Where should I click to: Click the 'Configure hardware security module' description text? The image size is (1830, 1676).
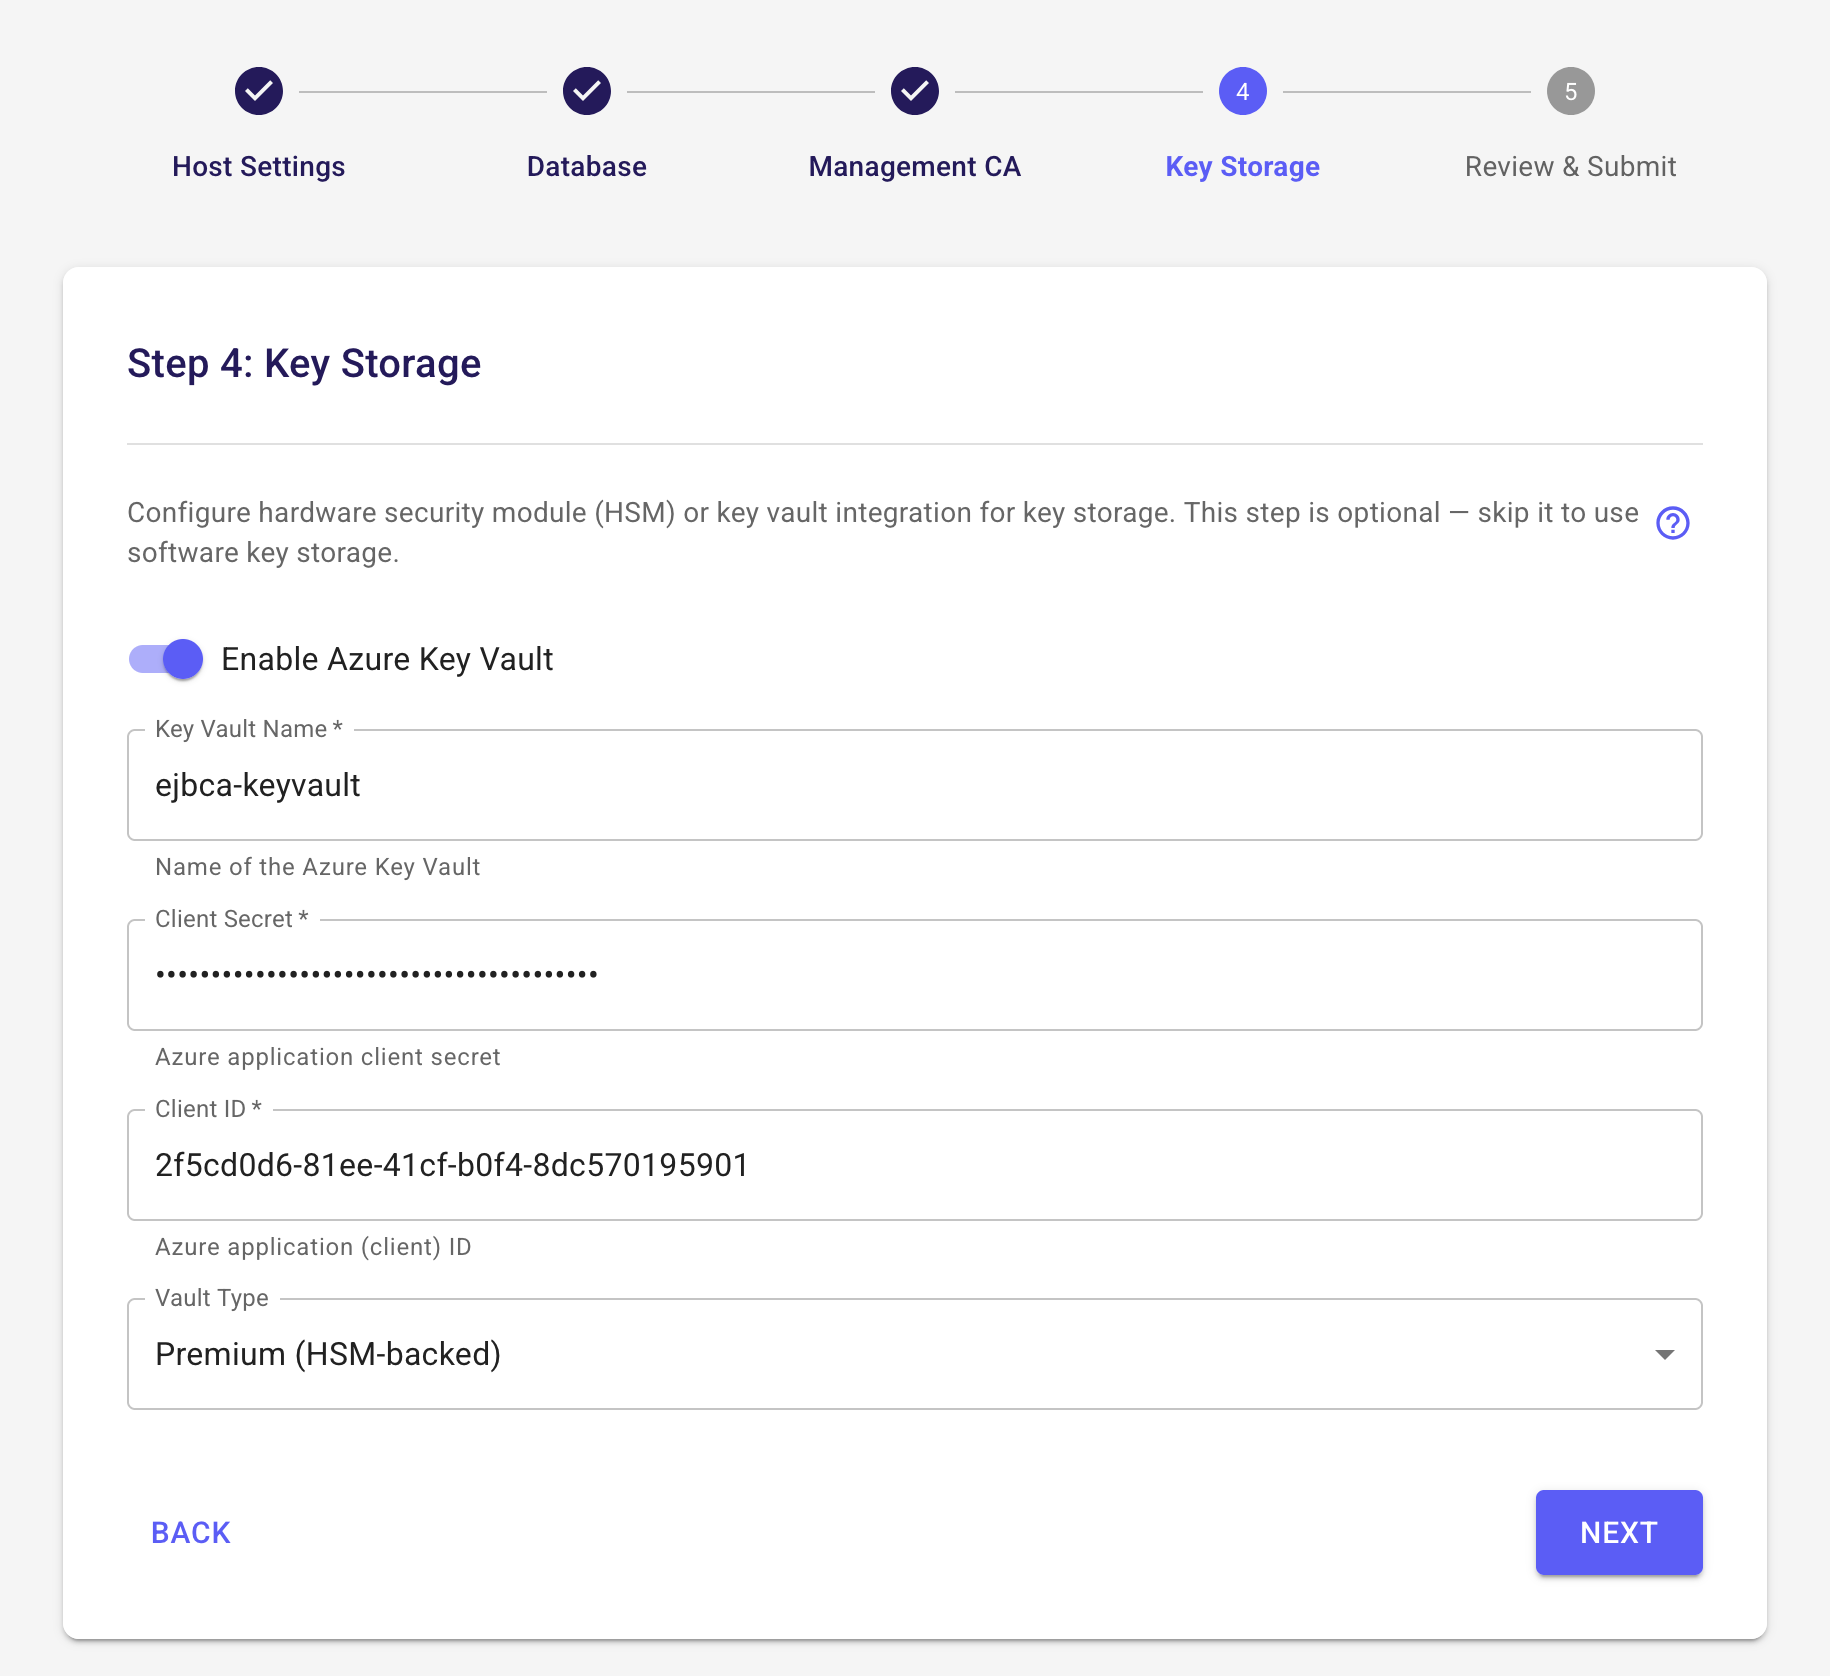pos(883,532)
